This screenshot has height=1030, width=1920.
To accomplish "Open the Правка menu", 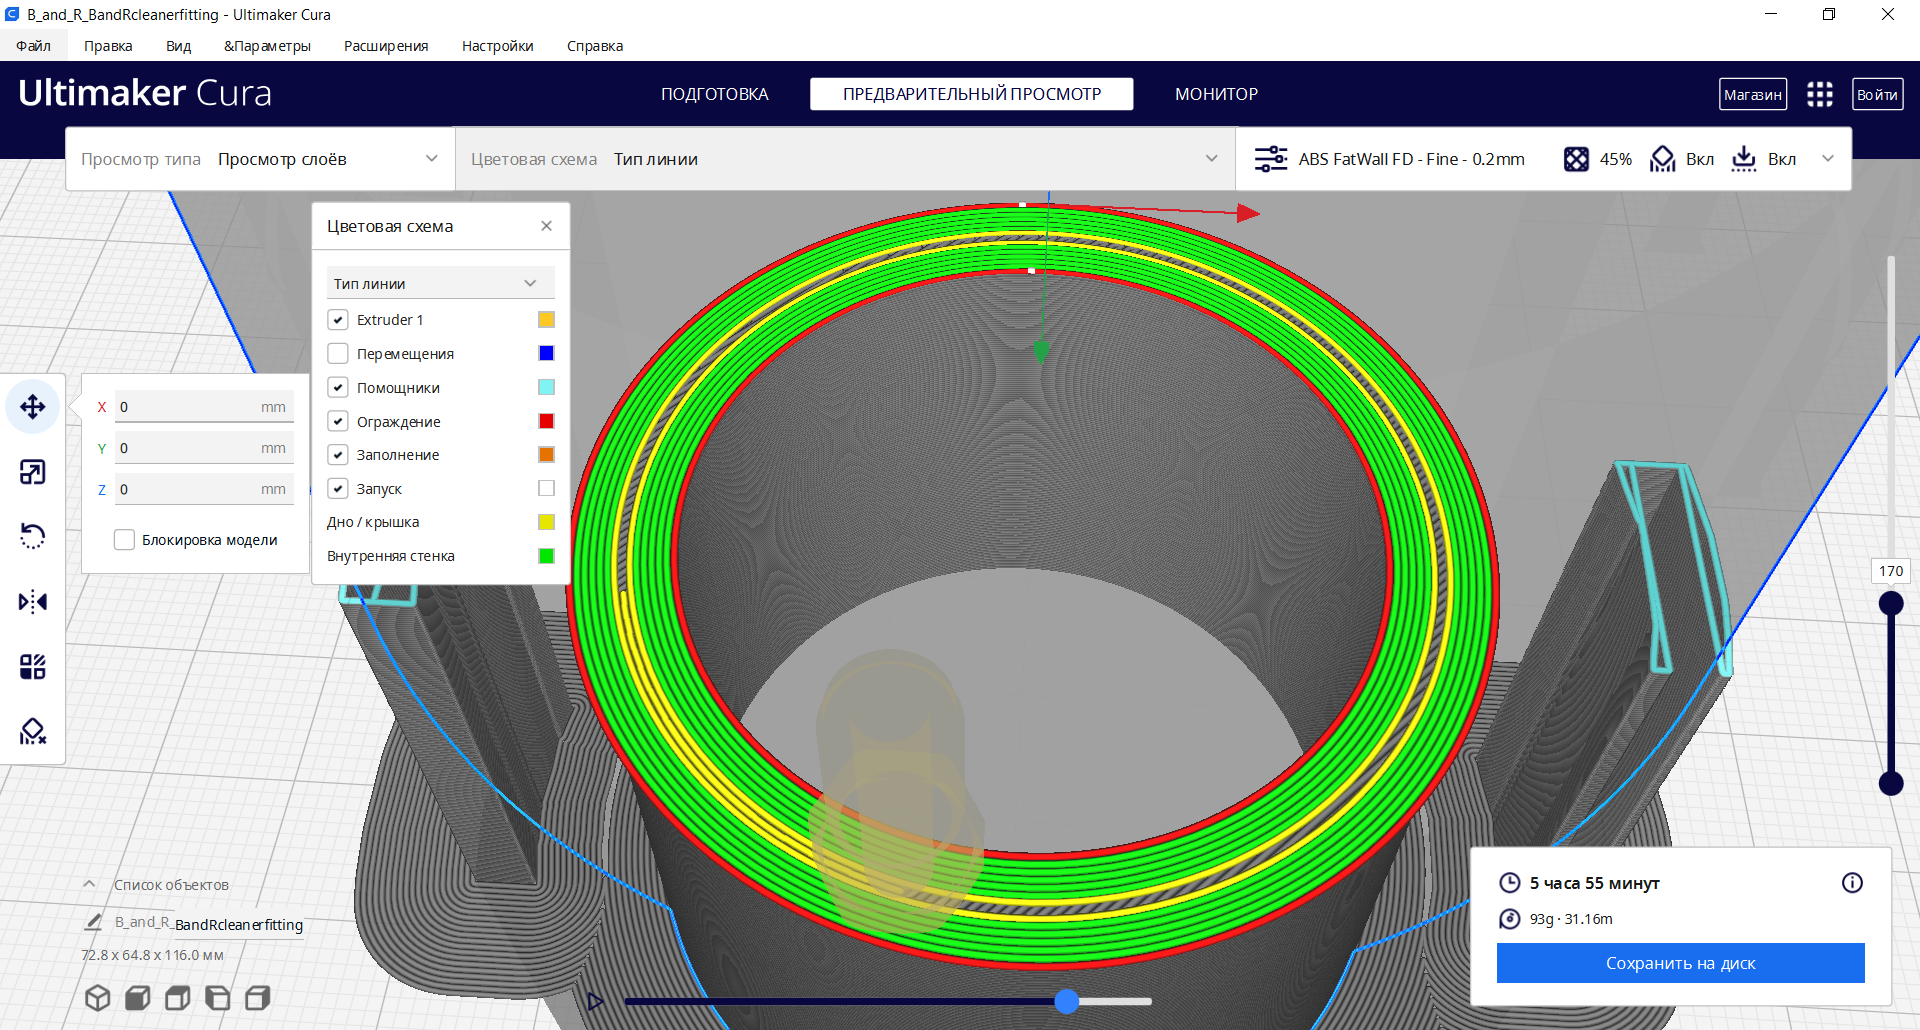I will (x=108, y=46).
